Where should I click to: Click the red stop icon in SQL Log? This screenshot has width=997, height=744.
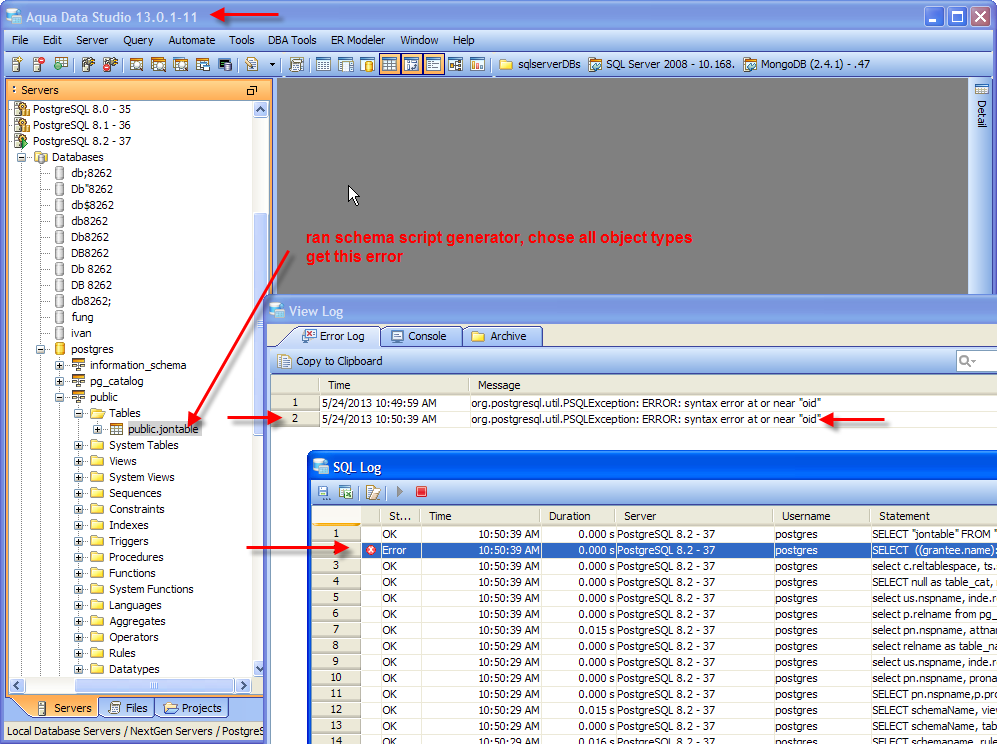(x=422, y=492)
